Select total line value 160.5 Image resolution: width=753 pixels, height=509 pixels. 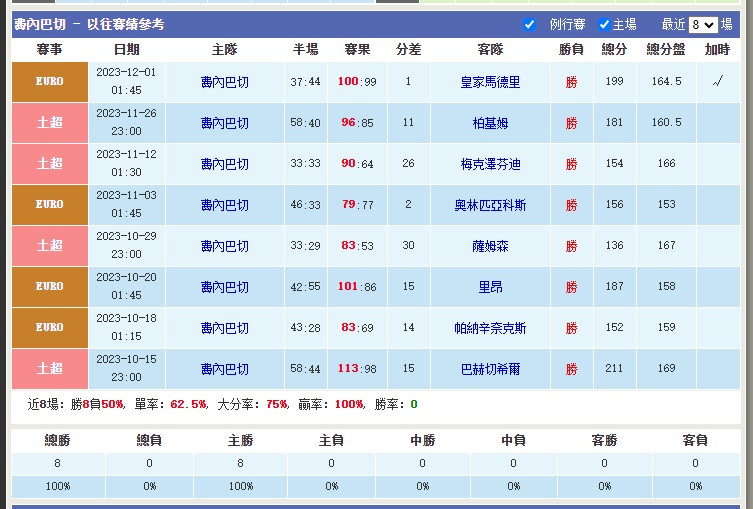point(667,123)
